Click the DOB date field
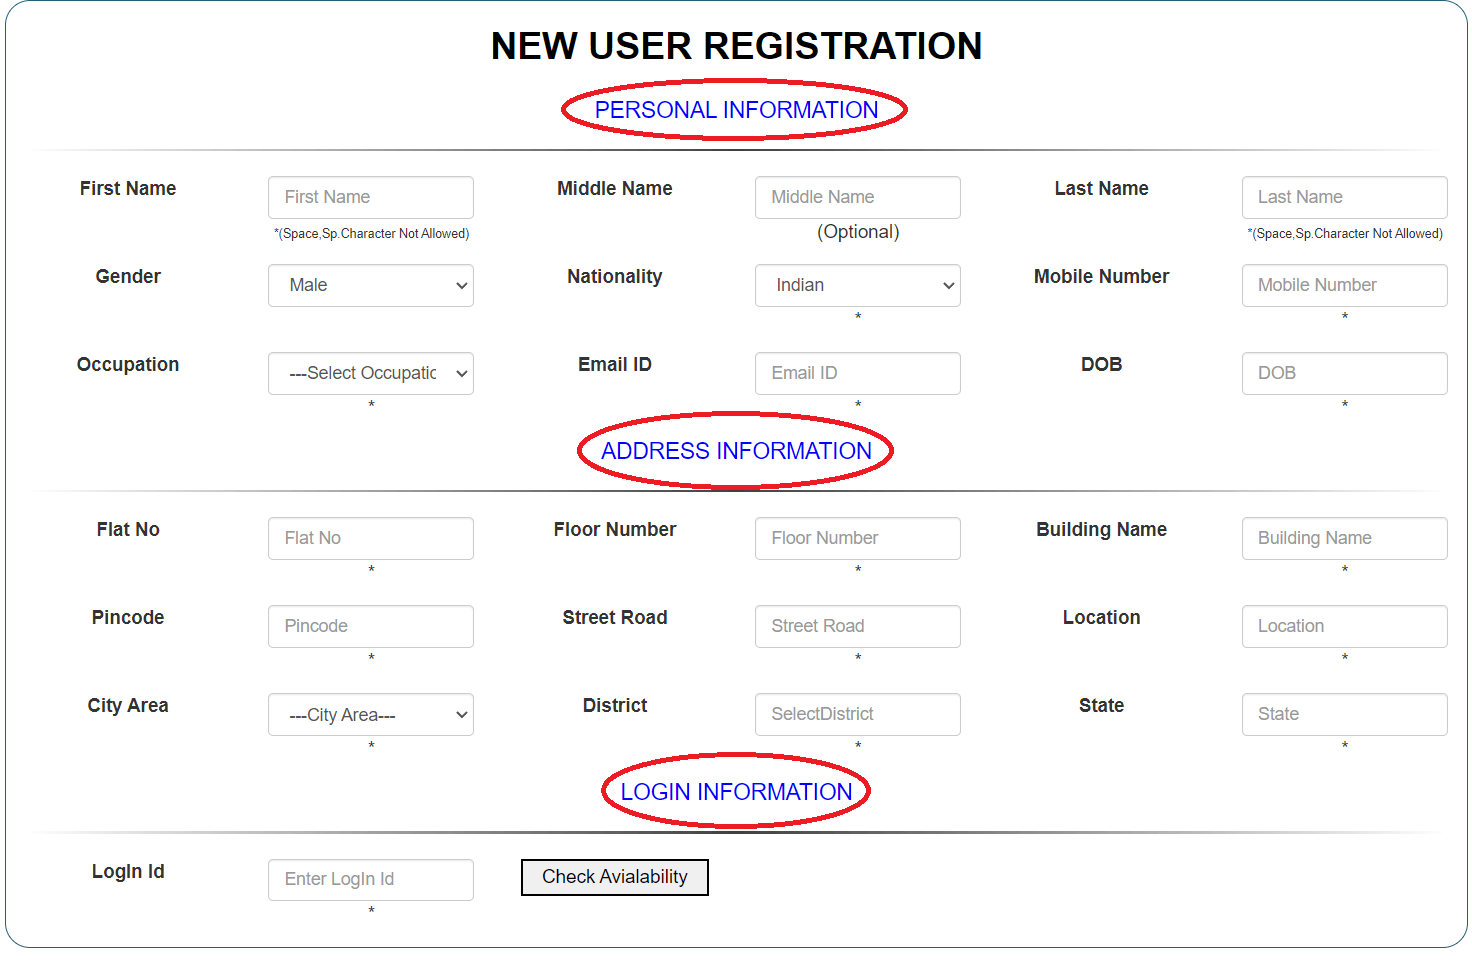 pyautogui.click(x=1344, y=373)
